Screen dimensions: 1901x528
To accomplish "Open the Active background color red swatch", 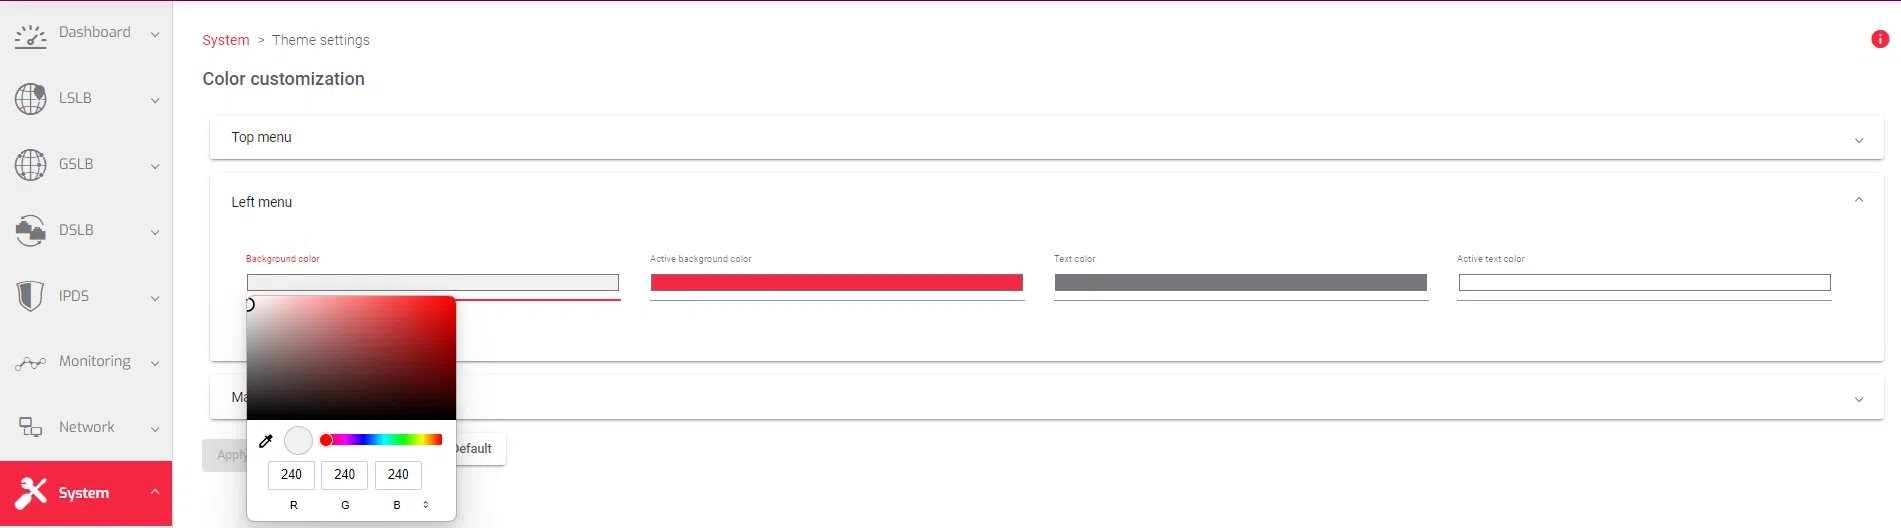I will click(x=836, y=283).
